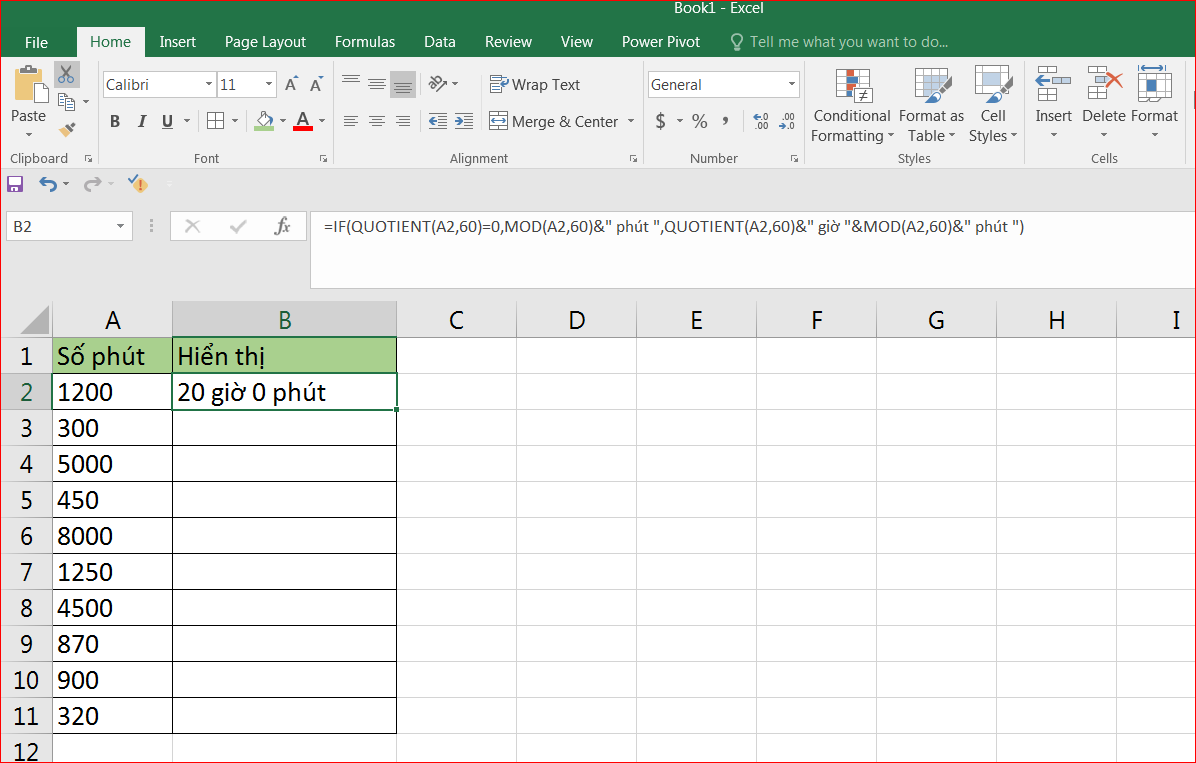
Task: Click Insert cells button
Action: click(1053, 103)
